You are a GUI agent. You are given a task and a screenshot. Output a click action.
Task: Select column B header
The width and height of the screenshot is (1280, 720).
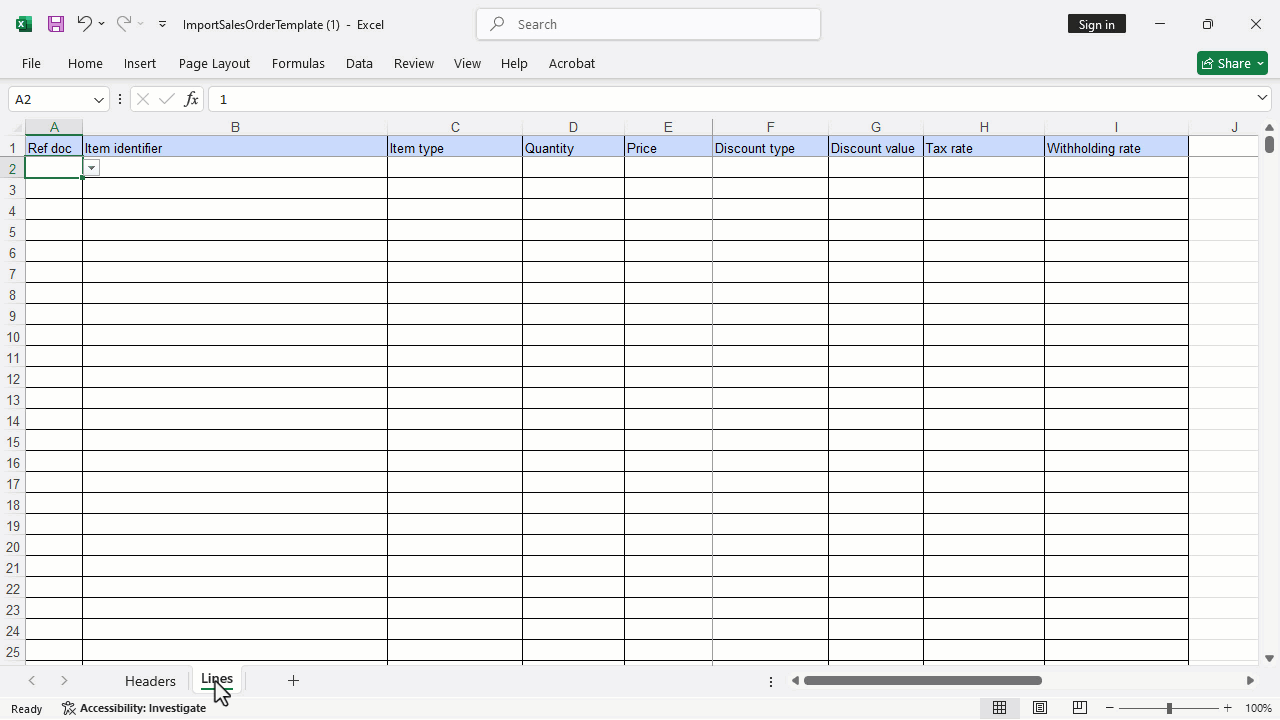click(235, 127)
